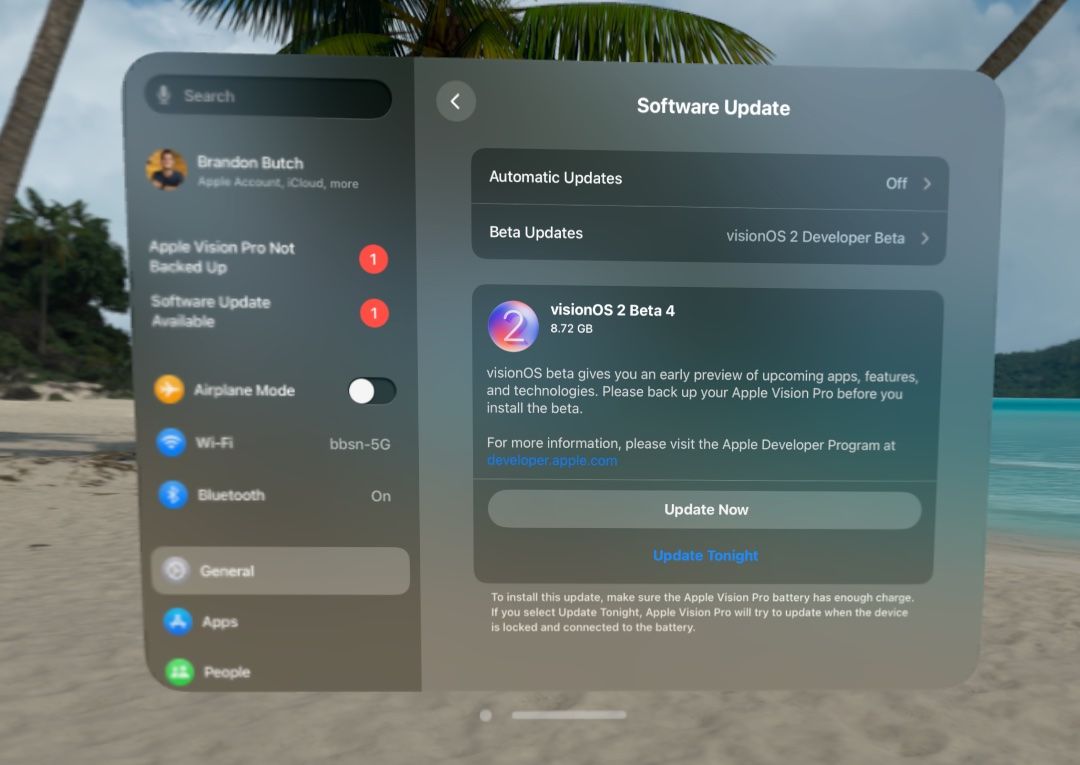Screen dimensions: 1080x765
Task: Click the Bluetooth icon
Action: (x=173, y=494)
